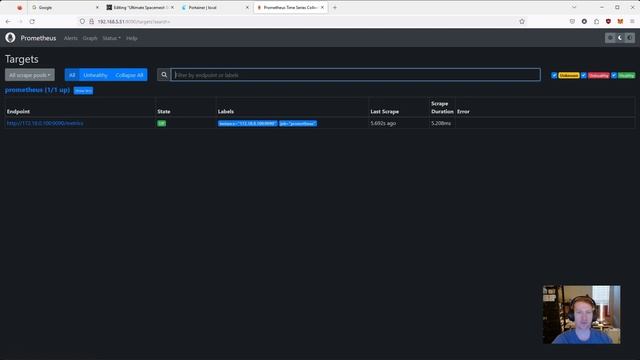Viewport: 640px width, 360px height.
Task: Switch to light theme sun icon
Action: click(610, 38)
